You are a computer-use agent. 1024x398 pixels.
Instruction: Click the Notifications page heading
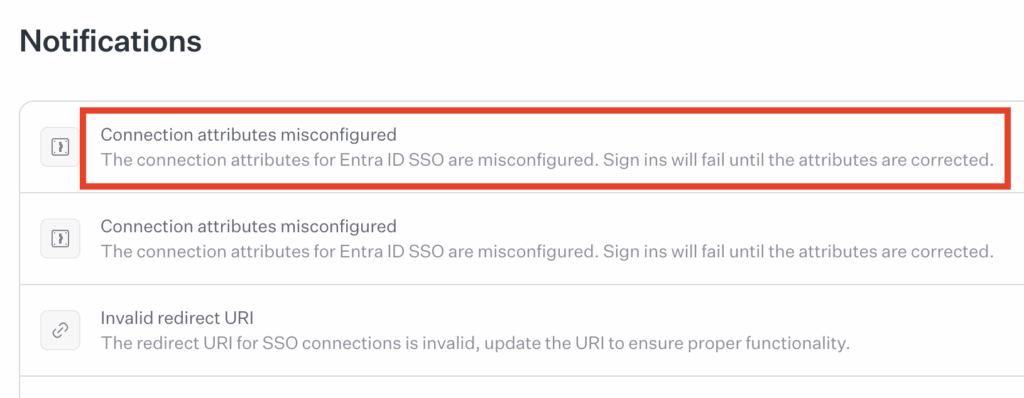pos(110,41)
